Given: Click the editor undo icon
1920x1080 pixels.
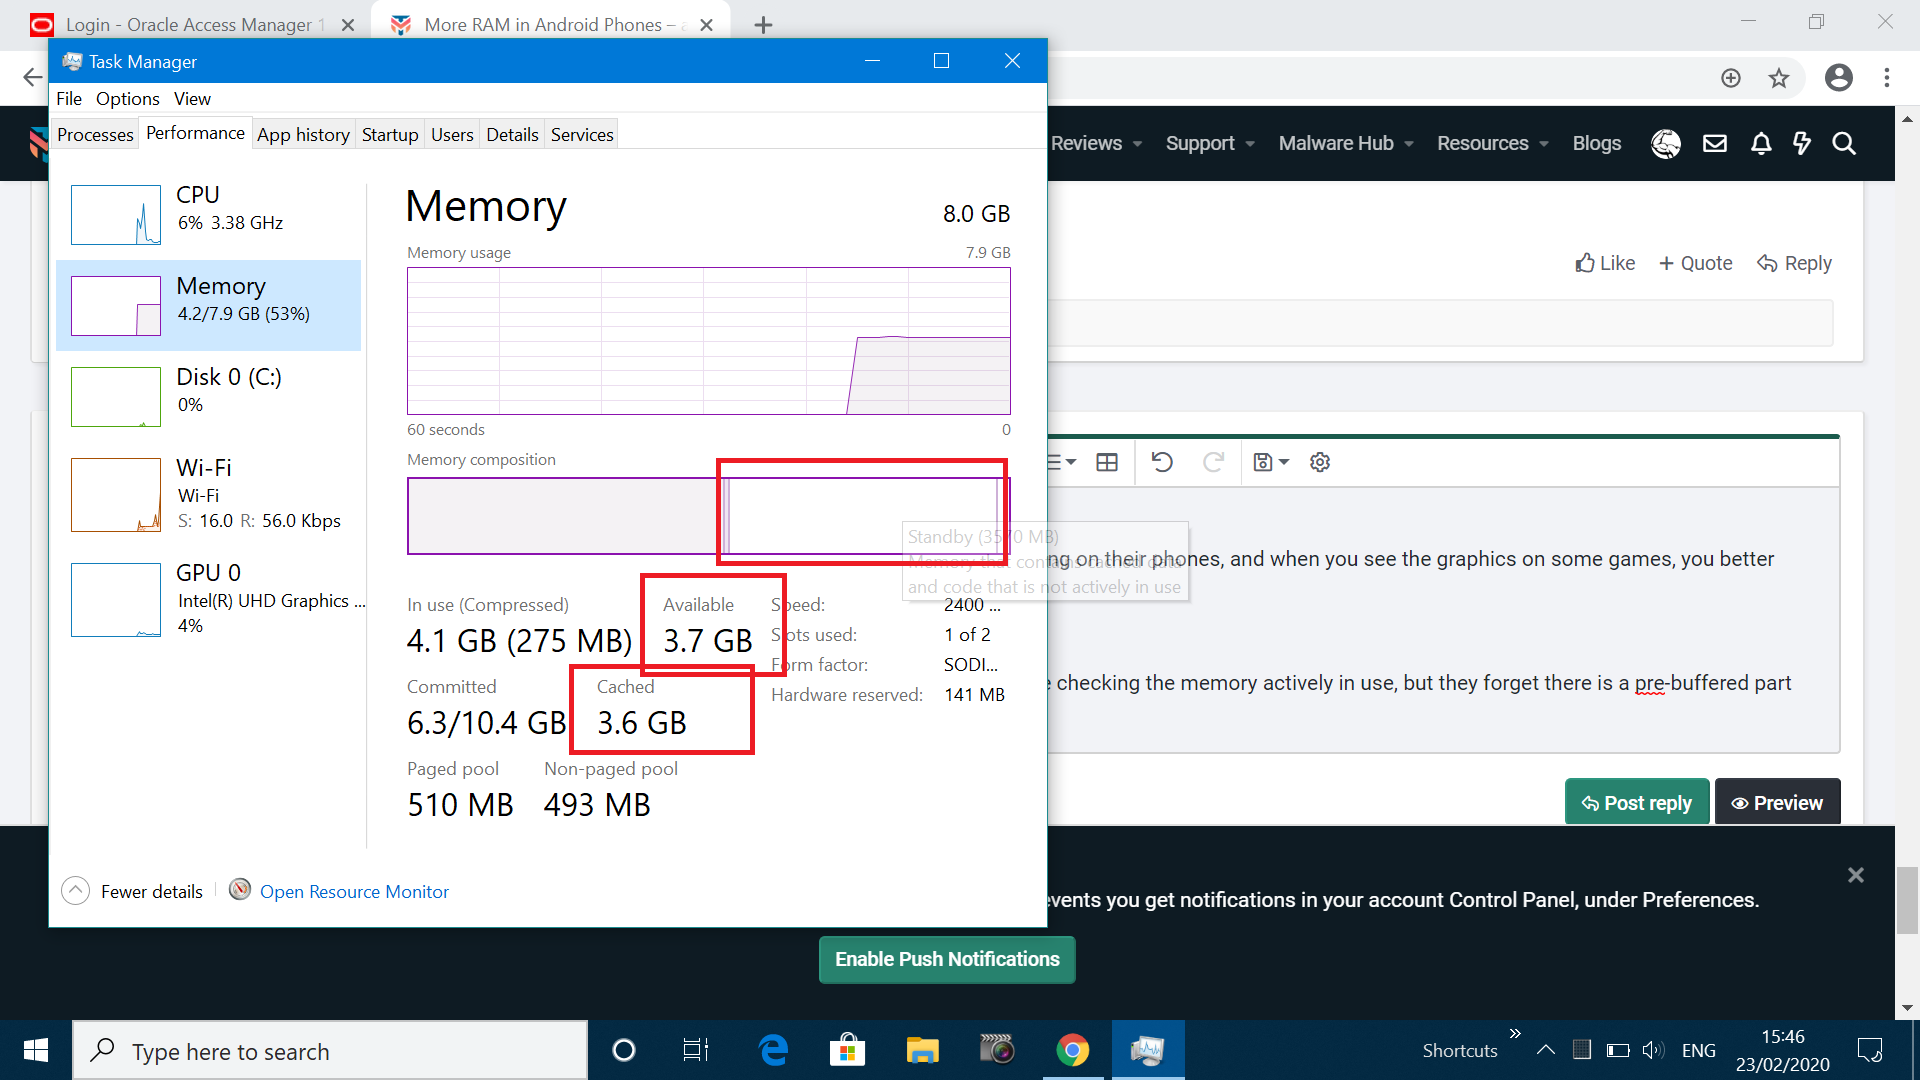Looking at the screenshot, I should point(1161,462).
